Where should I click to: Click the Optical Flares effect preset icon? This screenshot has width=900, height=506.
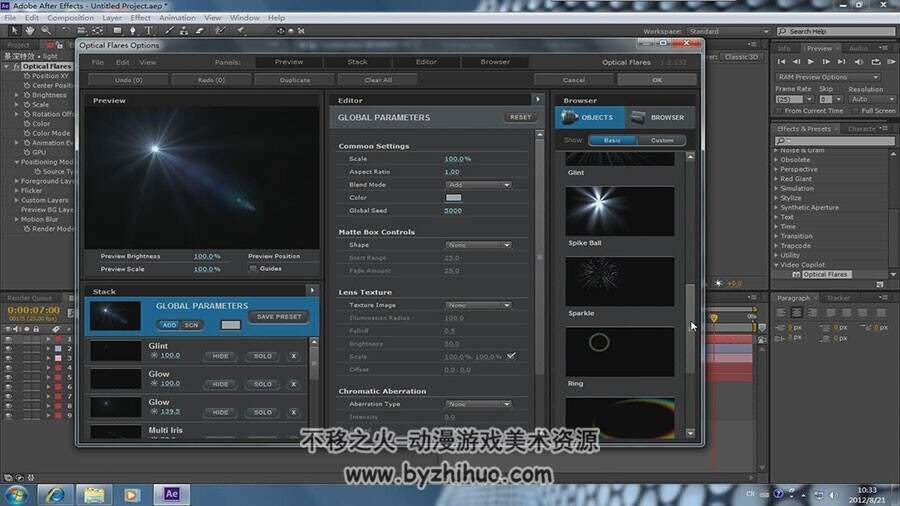pyautogui.click(x=796, y=275)
